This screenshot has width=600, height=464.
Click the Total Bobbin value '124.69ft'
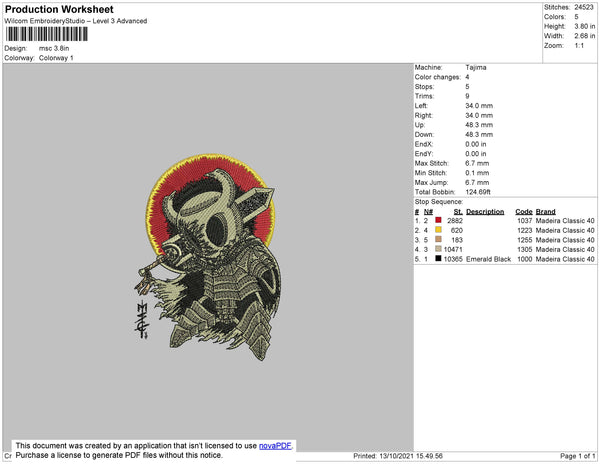pyautogui.click(x=478, y=192)
